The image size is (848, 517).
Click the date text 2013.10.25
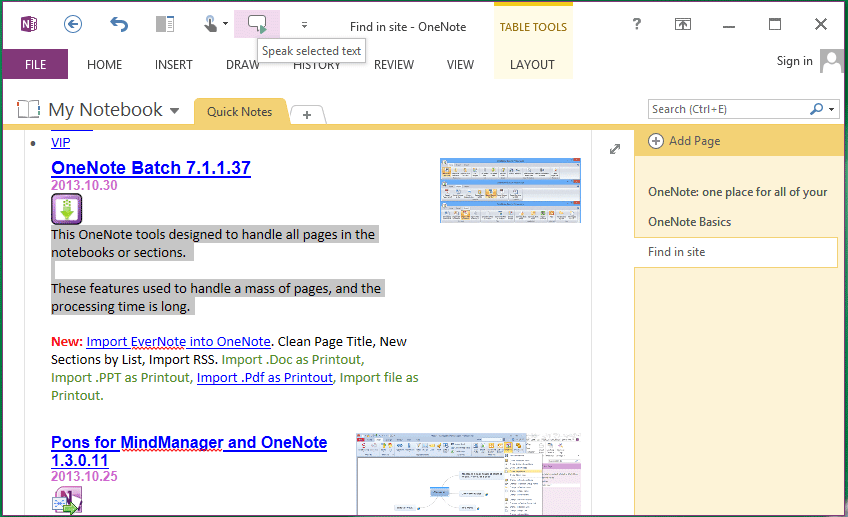[x=84, y=476]
